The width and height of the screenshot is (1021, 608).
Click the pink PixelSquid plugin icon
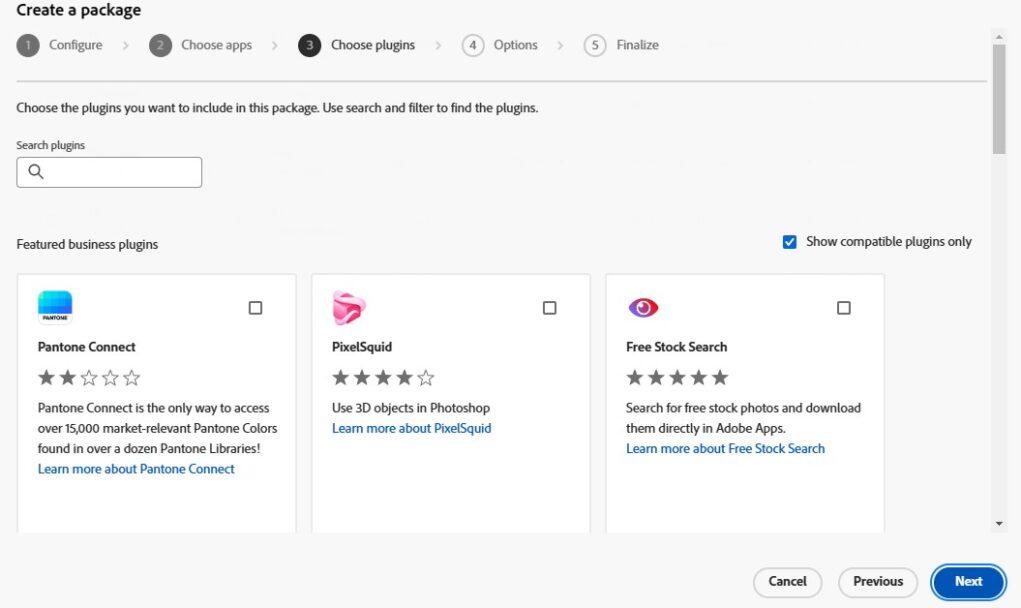point(348,307)
